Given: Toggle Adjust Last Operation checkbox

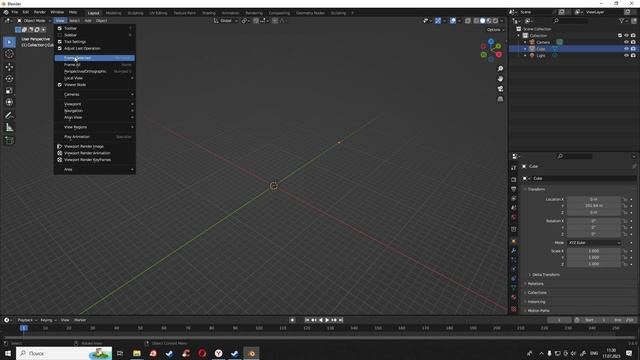Looking at the screenshot, I should (60, 48).
